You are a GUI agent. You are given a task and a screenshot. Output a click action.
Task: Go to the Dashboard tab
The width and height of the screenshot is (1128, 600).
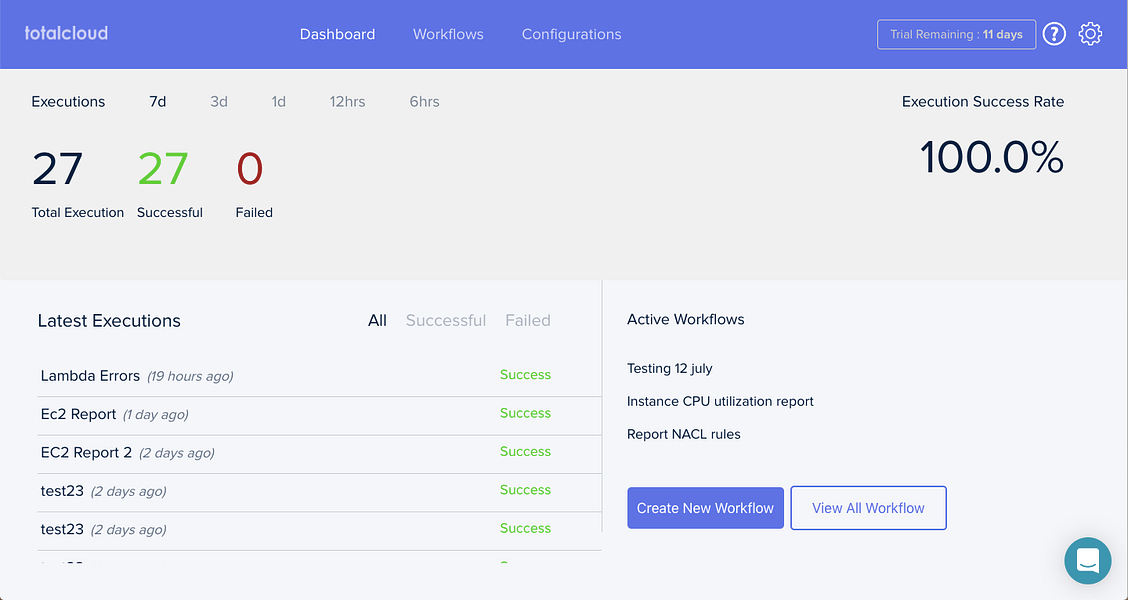coord(337,35)
